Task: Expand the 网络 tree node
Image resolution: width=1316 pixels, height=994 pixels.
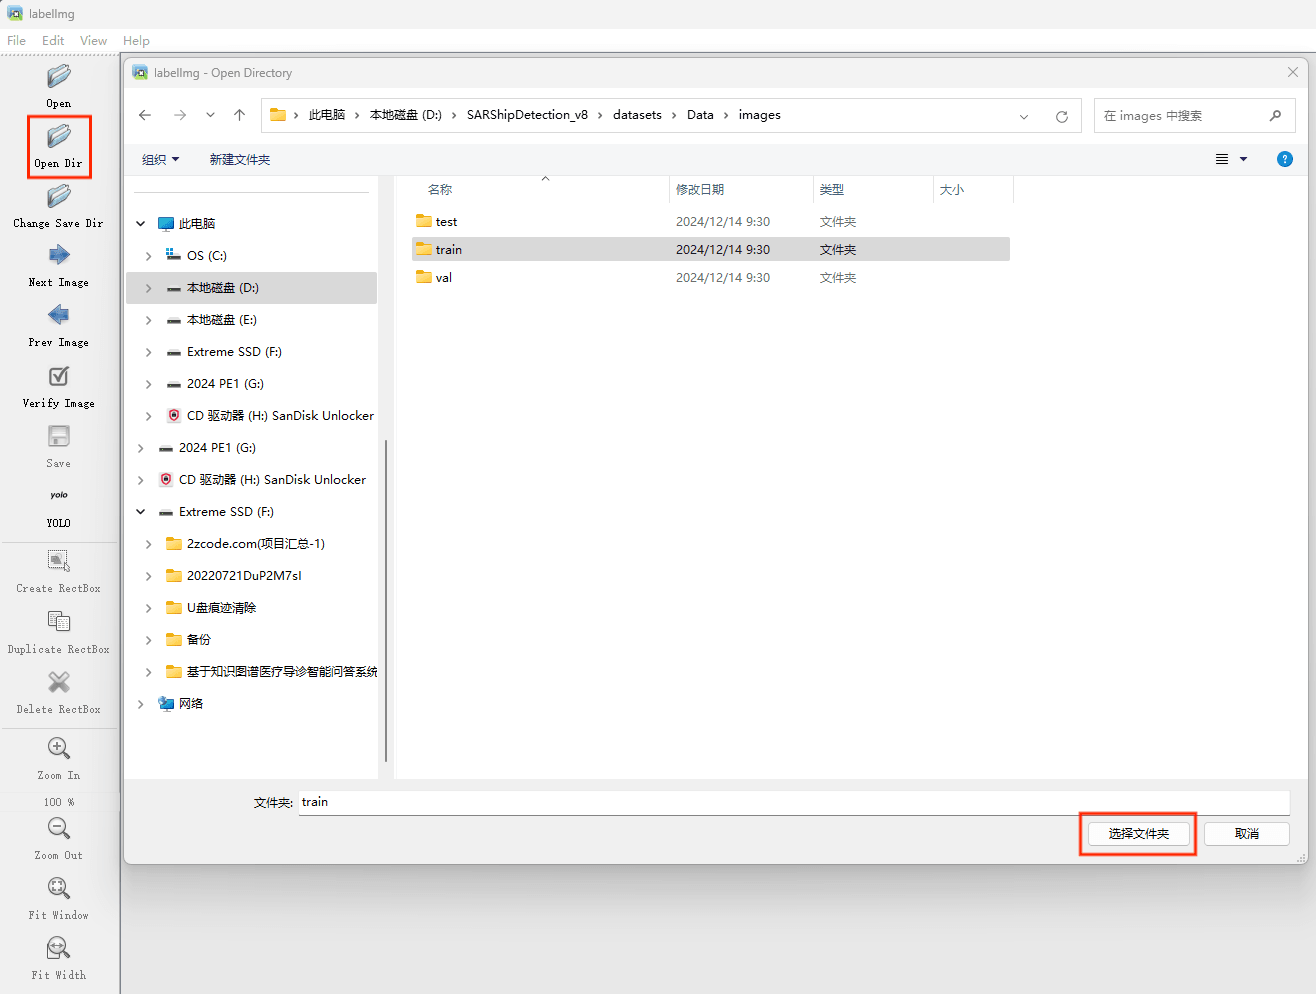Action: click(141, 704)
